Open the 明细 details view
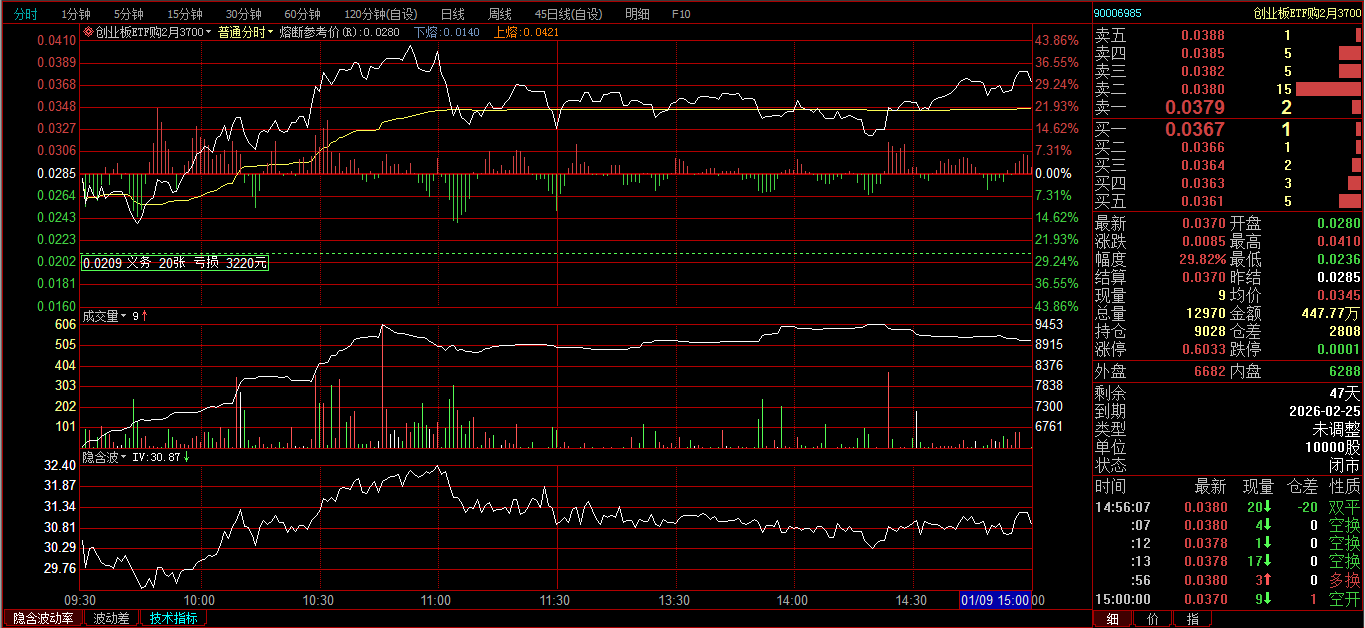 [x=636, y=14]
